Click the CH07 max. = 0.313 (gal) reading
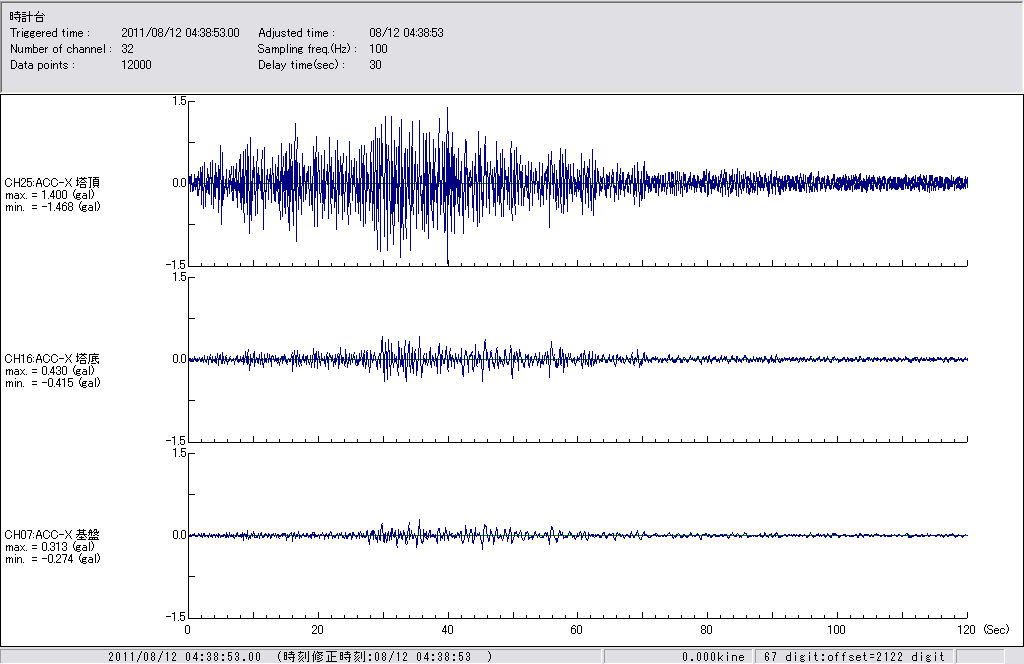 point(50,547)
